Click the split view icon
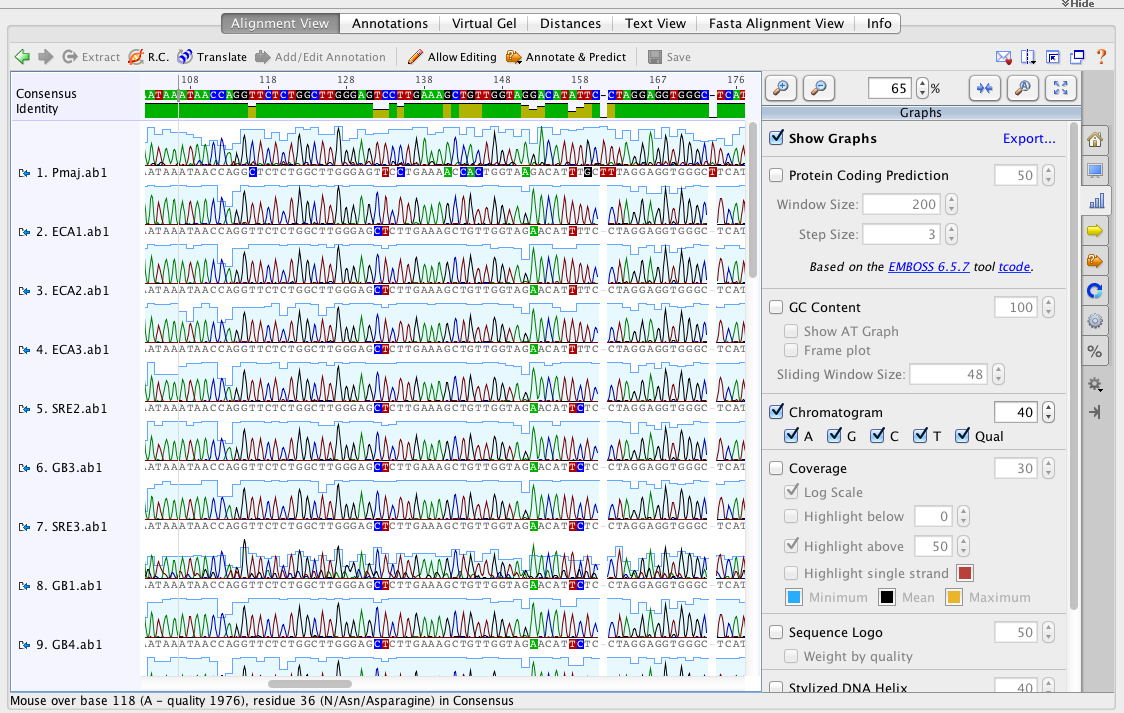 coord(1028,57)
